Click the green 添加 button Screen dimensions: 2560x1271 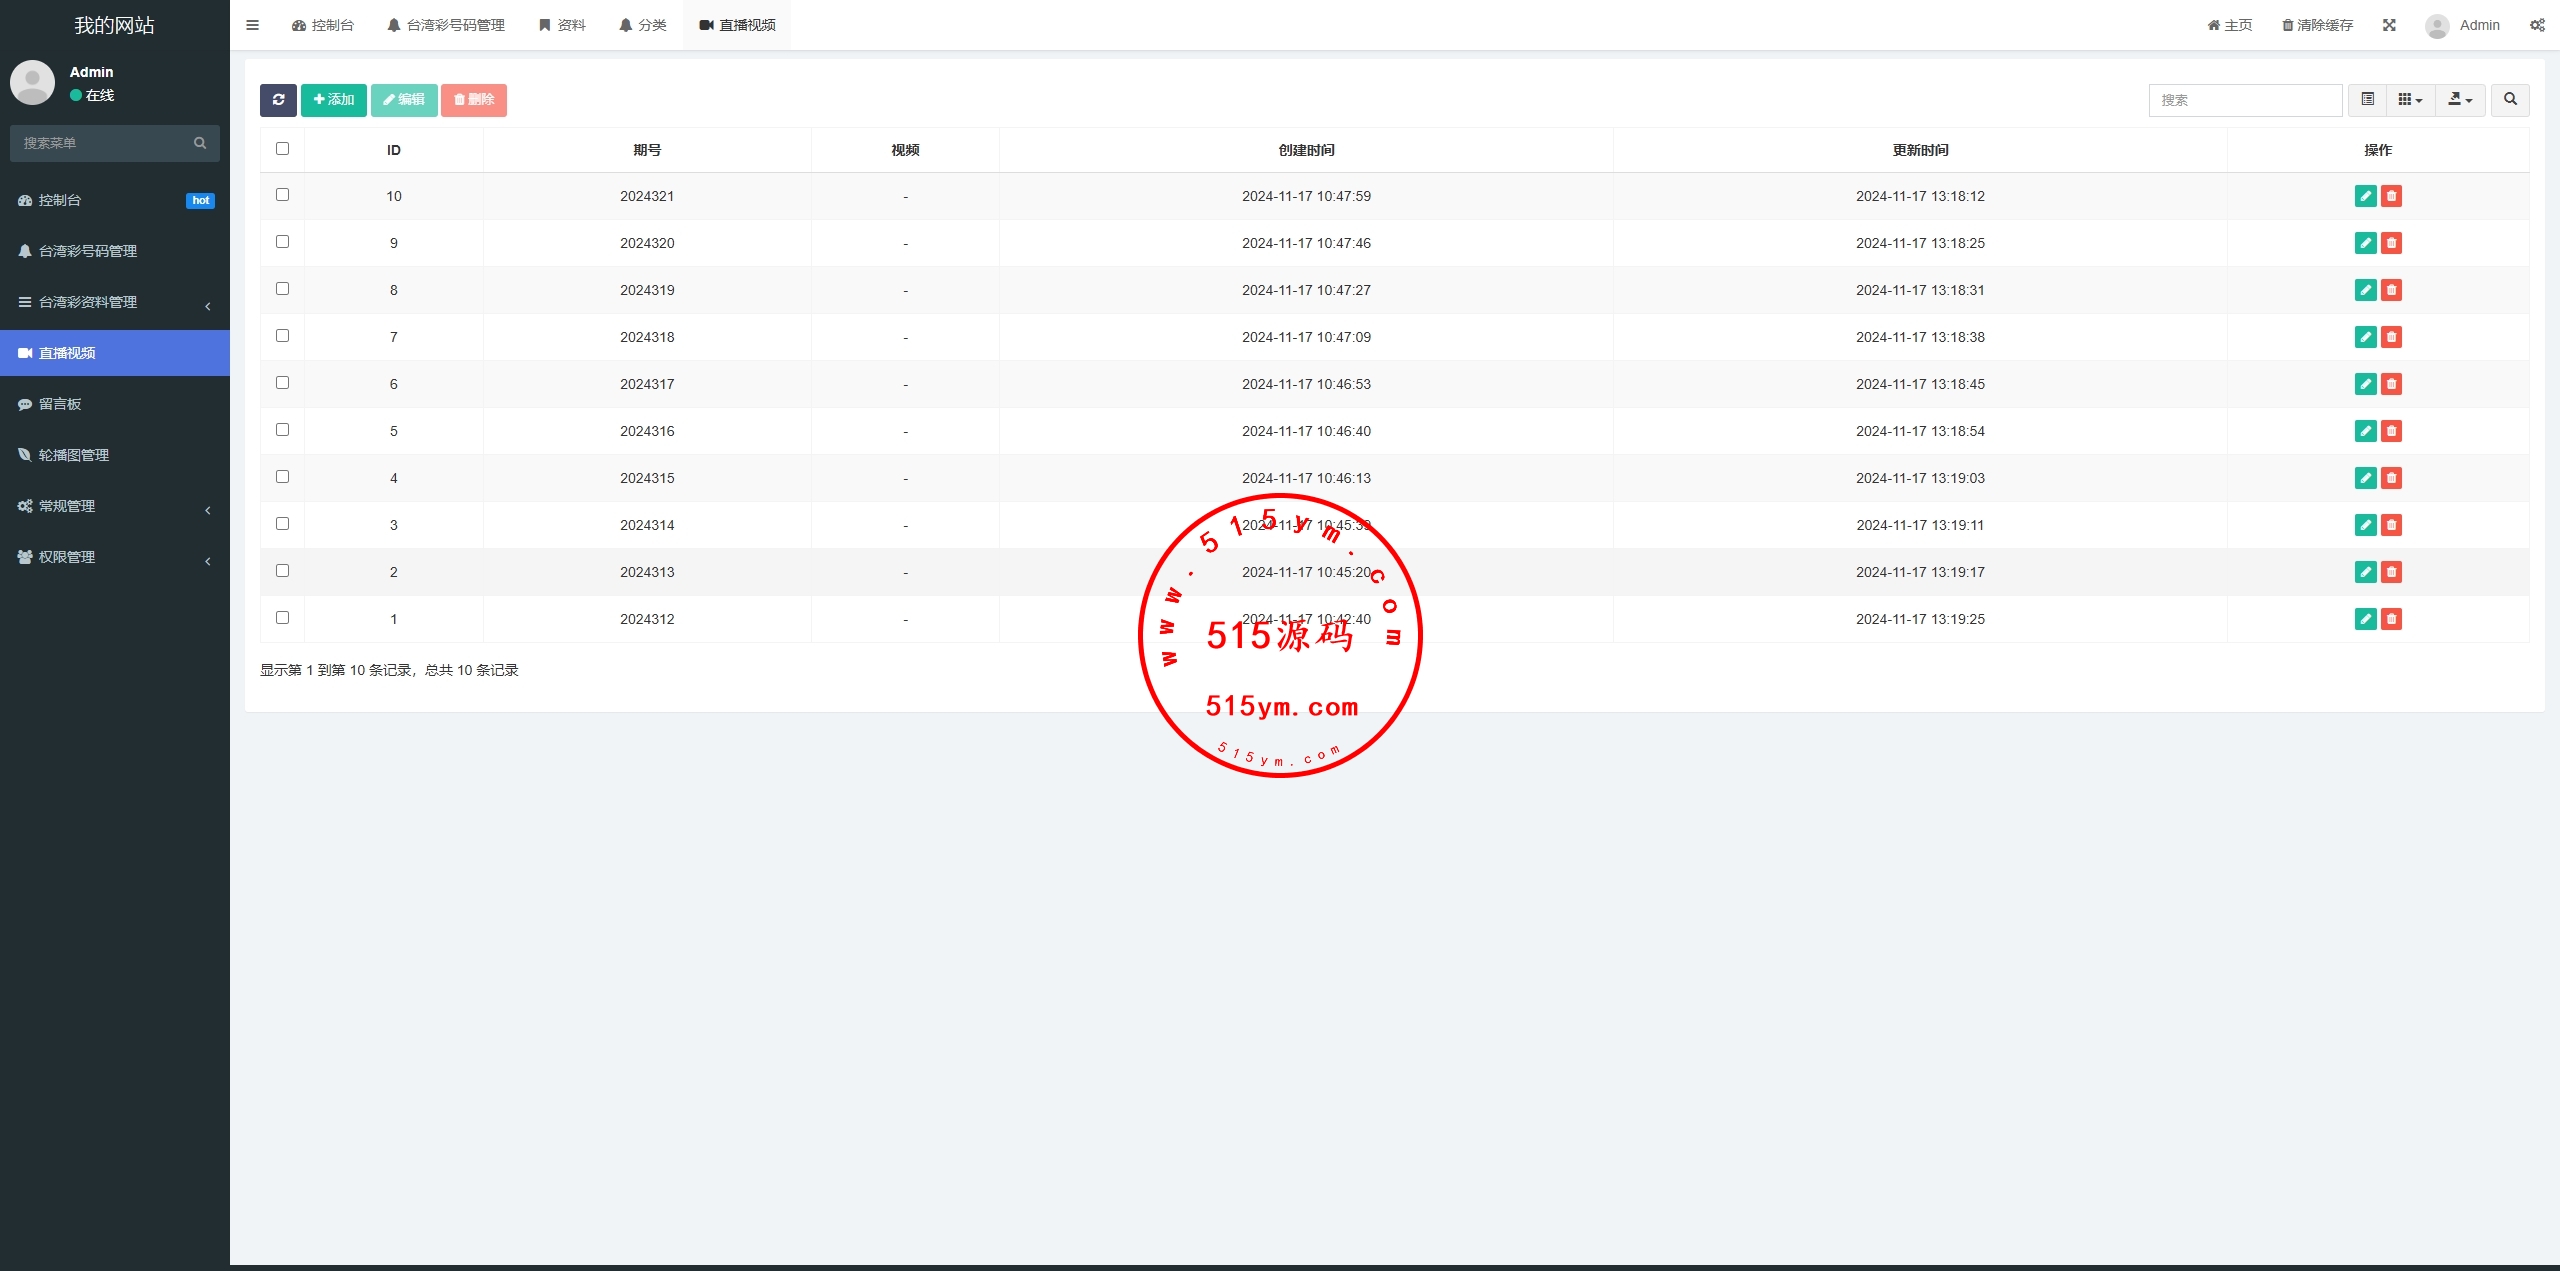[x=334, y=100]
